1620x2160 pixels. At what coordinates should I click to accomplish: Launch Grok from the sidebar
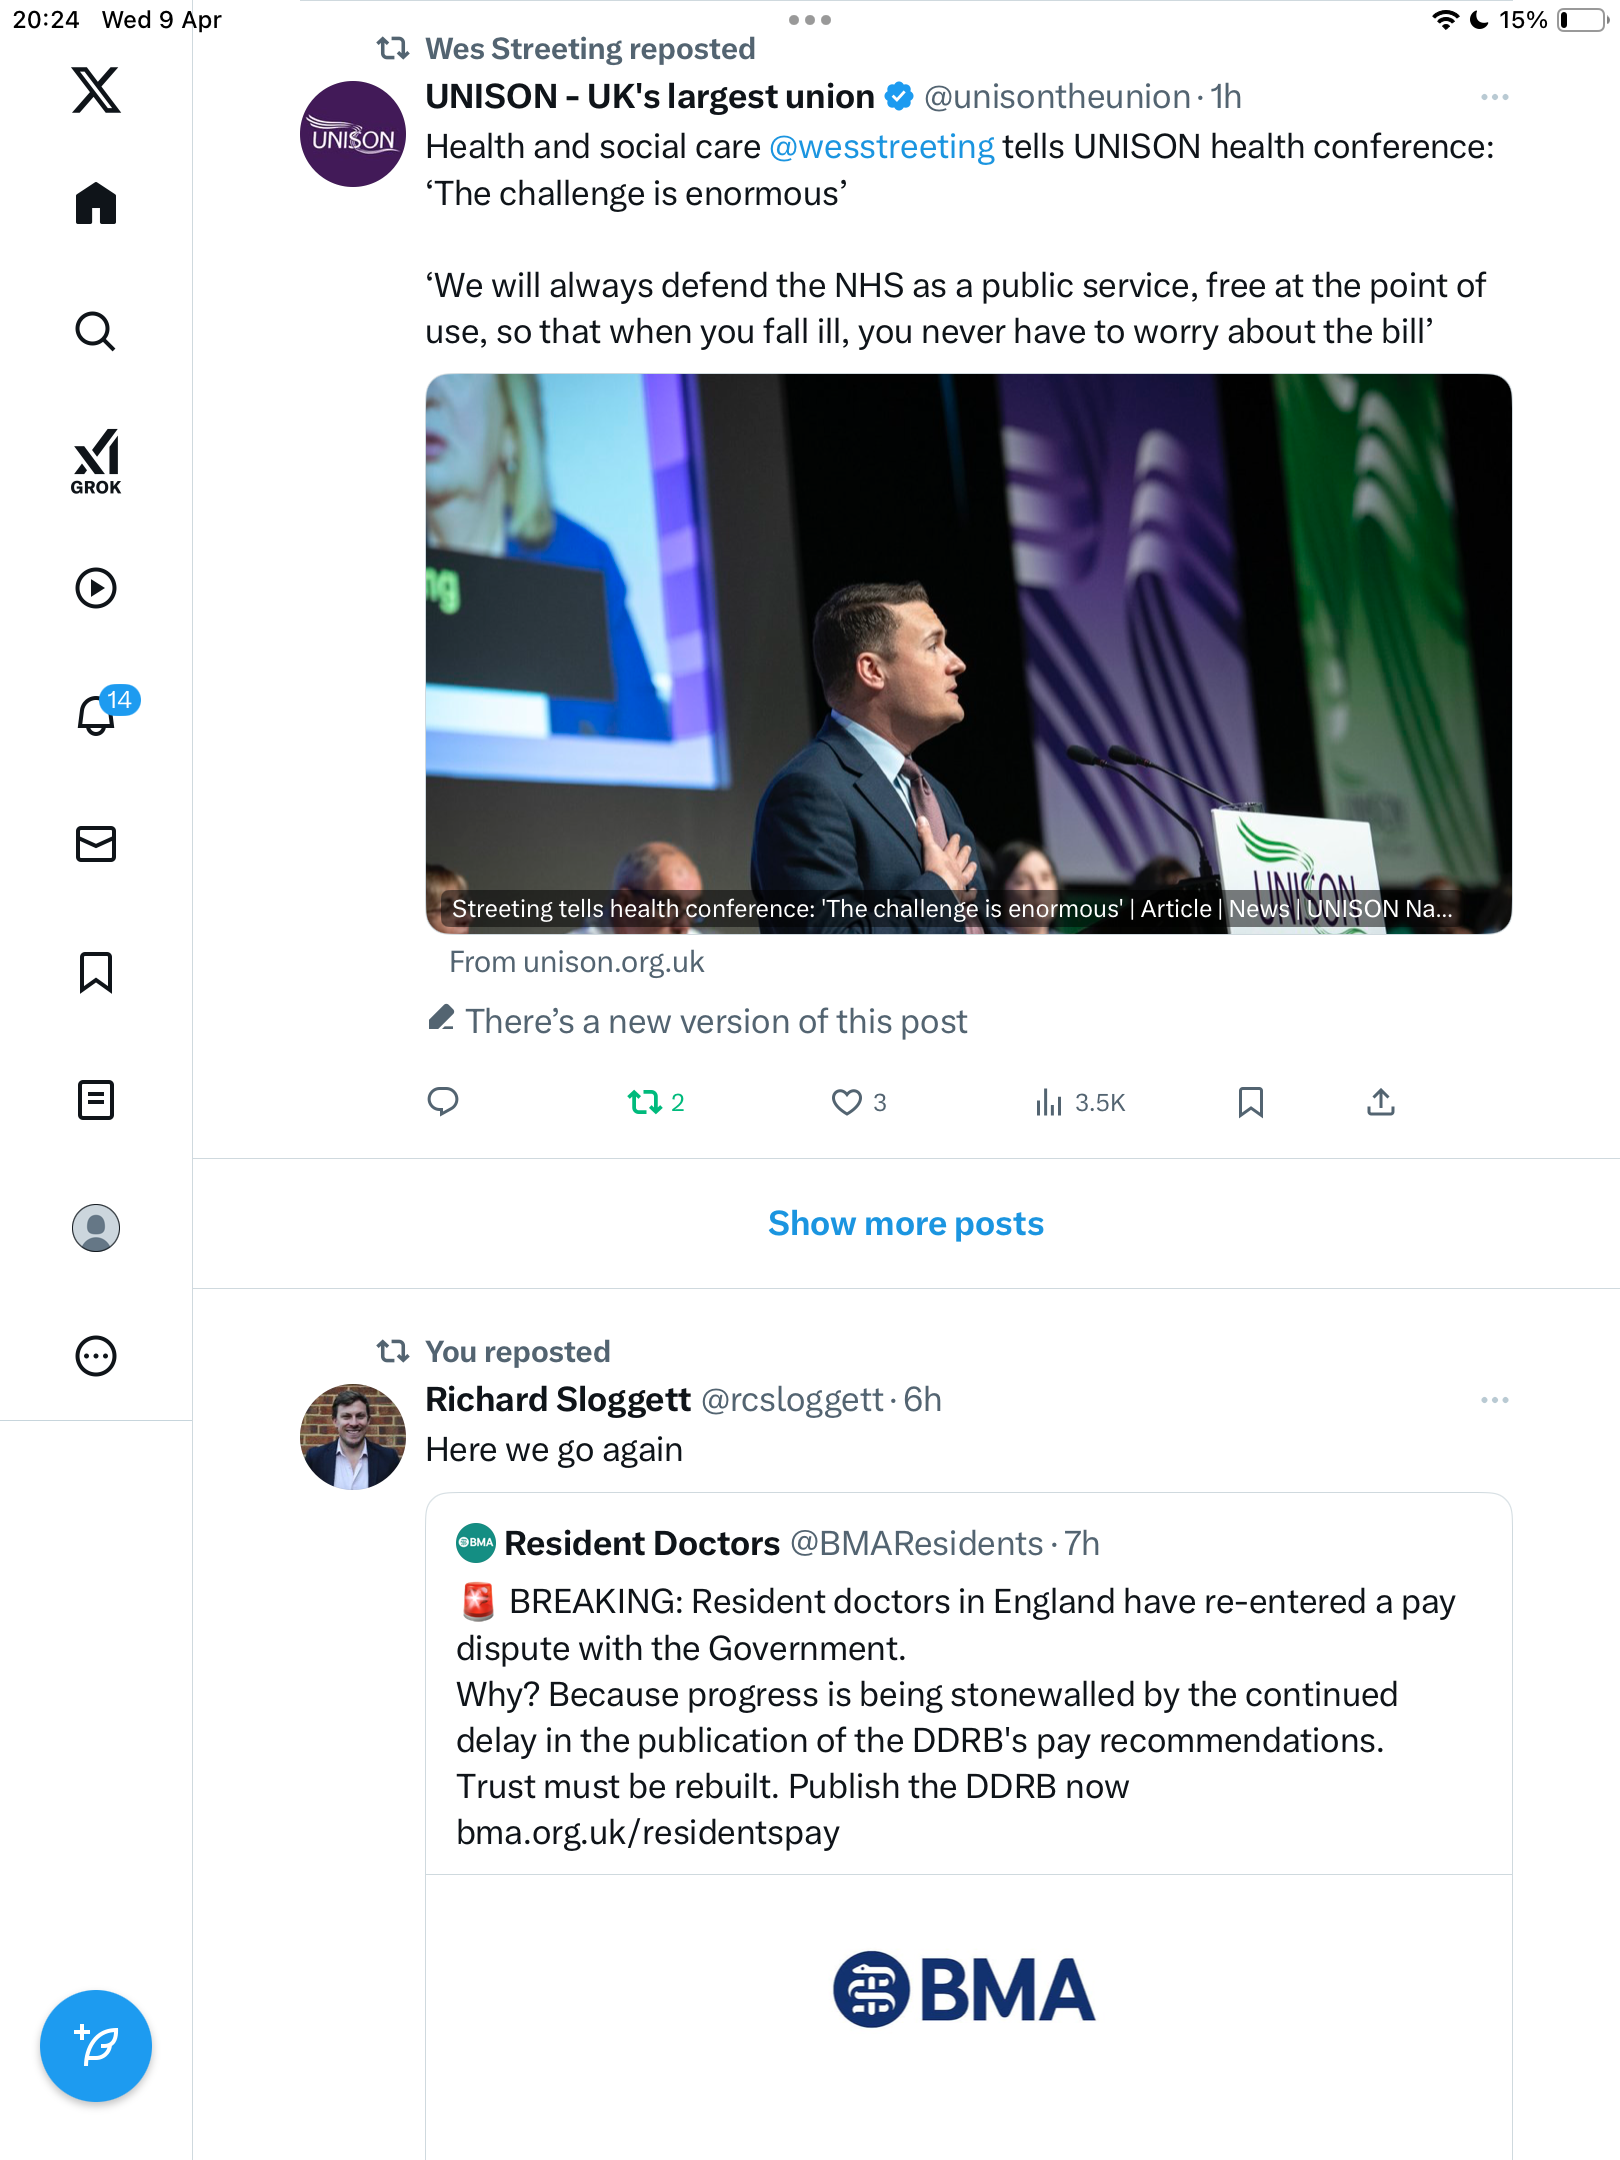pos(96,462)
